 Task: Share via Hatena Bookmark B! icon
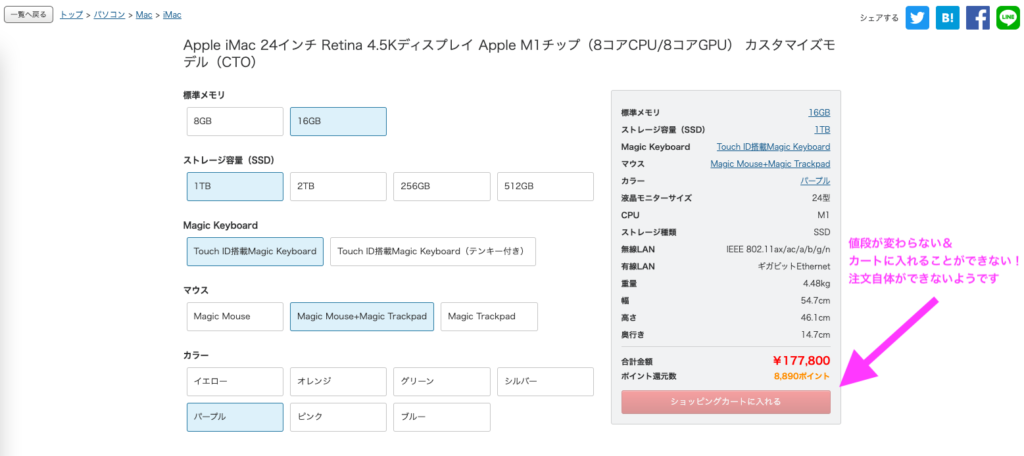(x=947, y=18)
